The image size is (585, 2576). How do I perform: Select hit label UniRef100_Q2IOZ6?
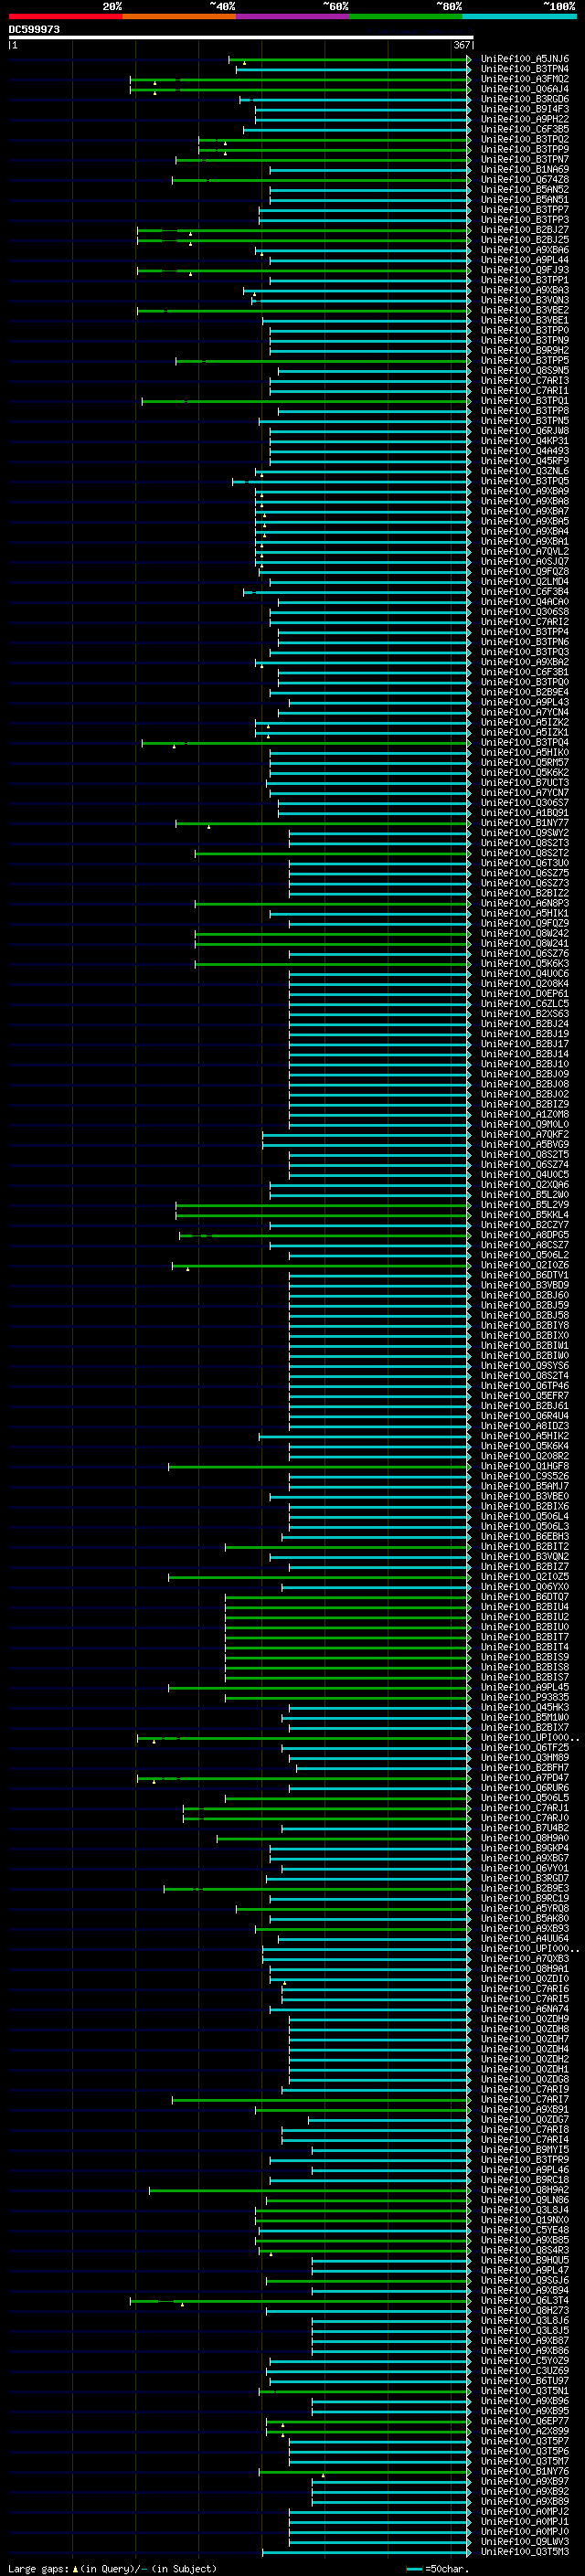(524, 1266)
